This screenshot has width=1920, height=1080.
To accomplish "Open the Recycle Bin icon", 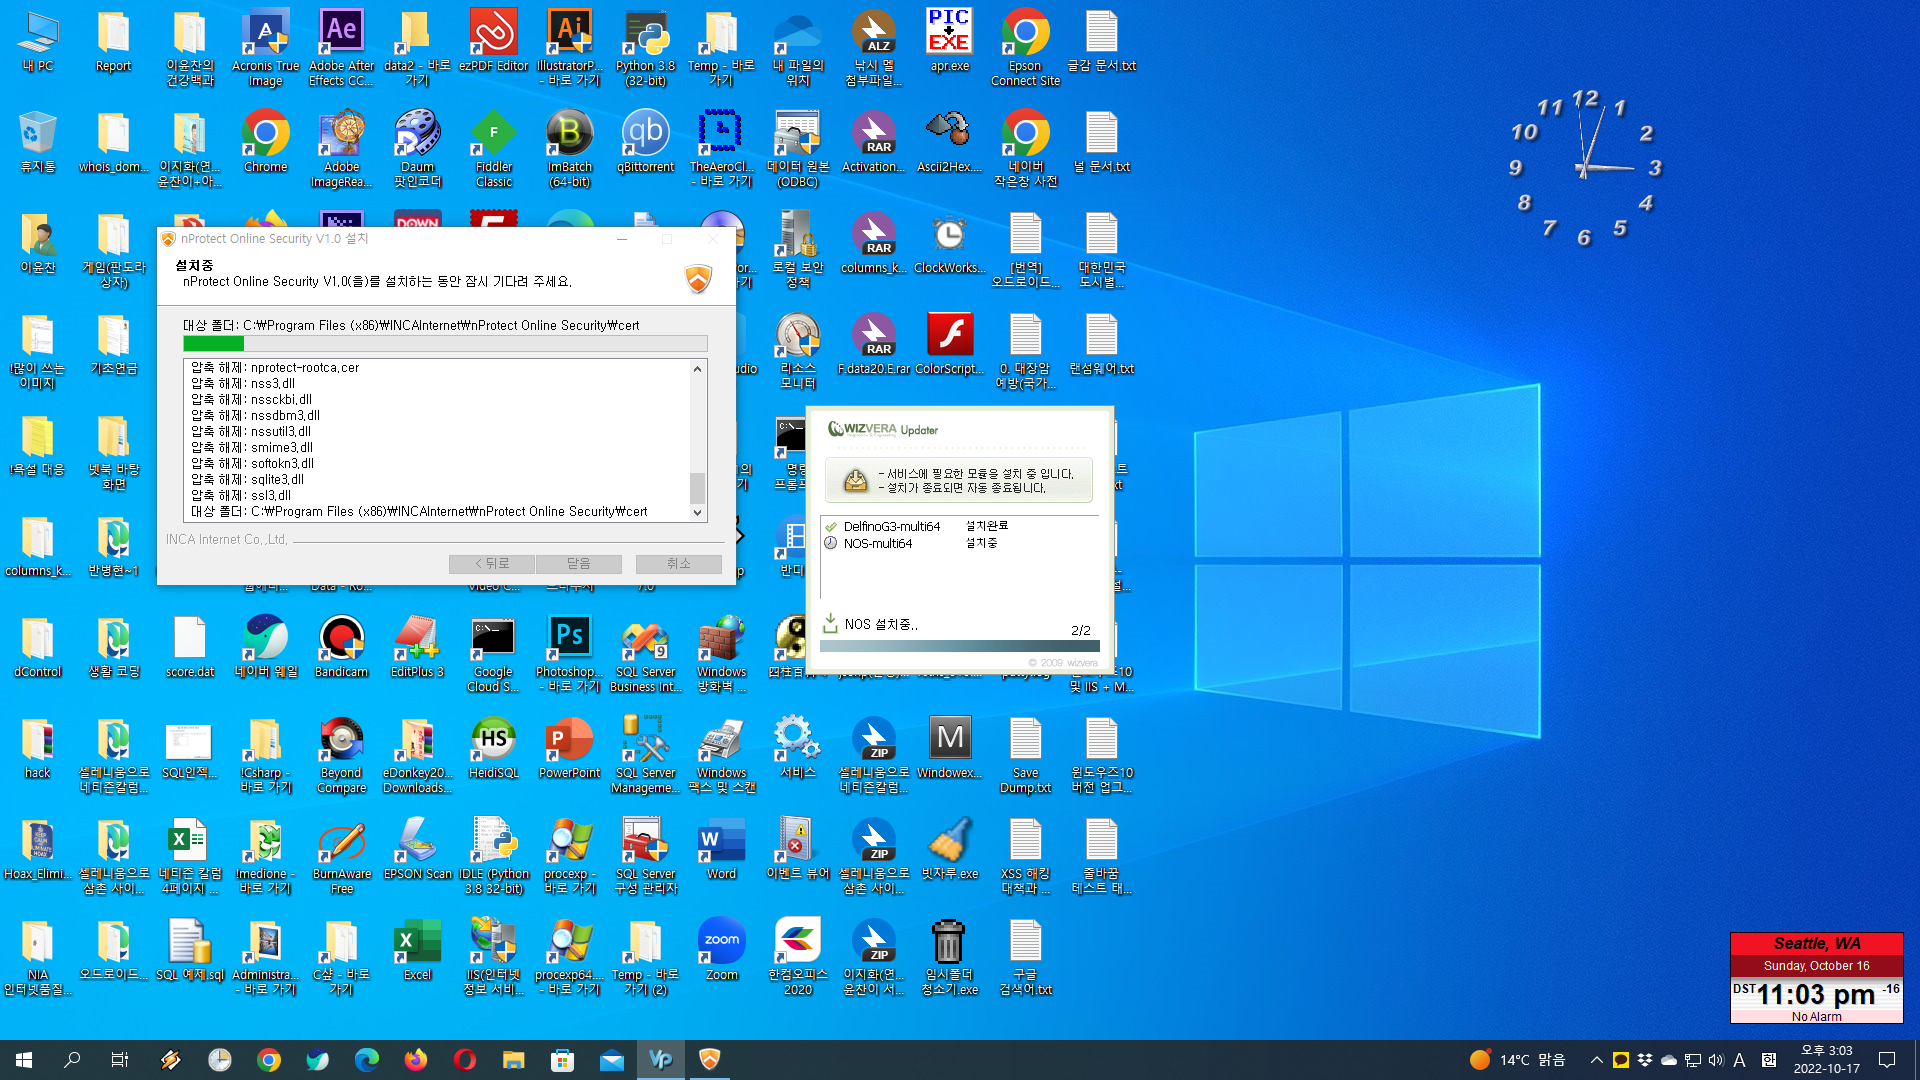I will coord(38,142).
